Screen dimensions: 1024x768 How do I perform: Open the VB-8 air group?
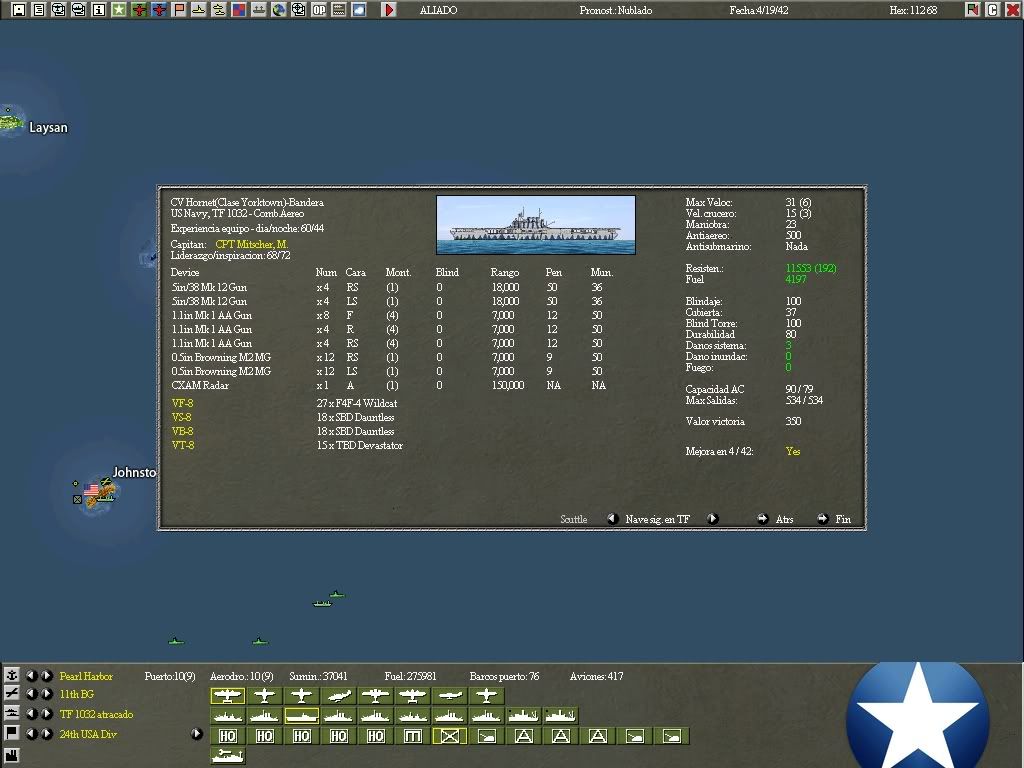click(x=182, y=431)
